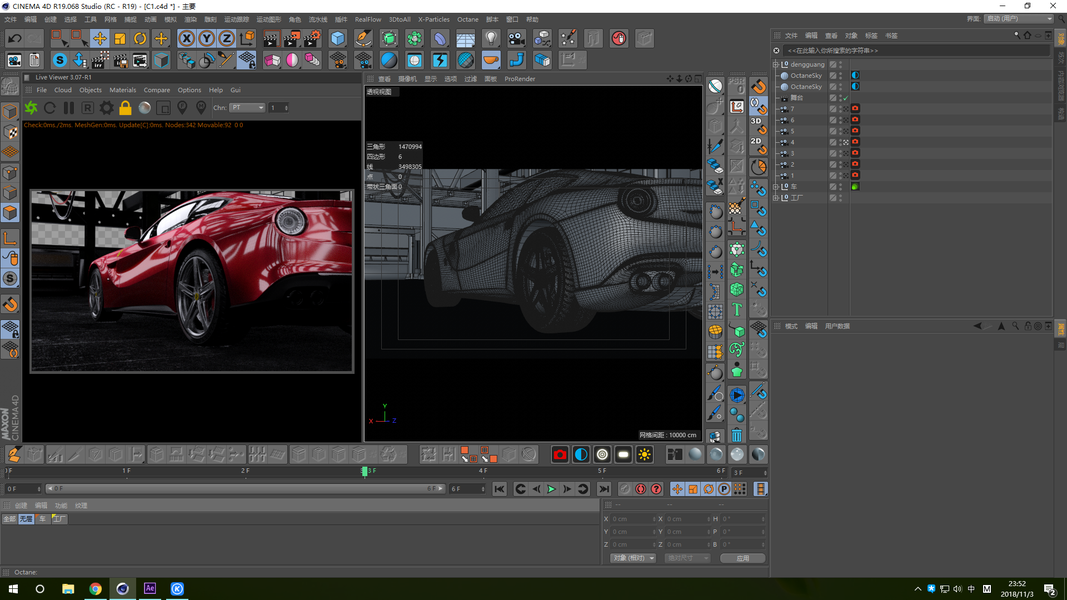
Task: Pause rendering in the Live Viewer
Action: pyautogui.click(x=69, y=108)
